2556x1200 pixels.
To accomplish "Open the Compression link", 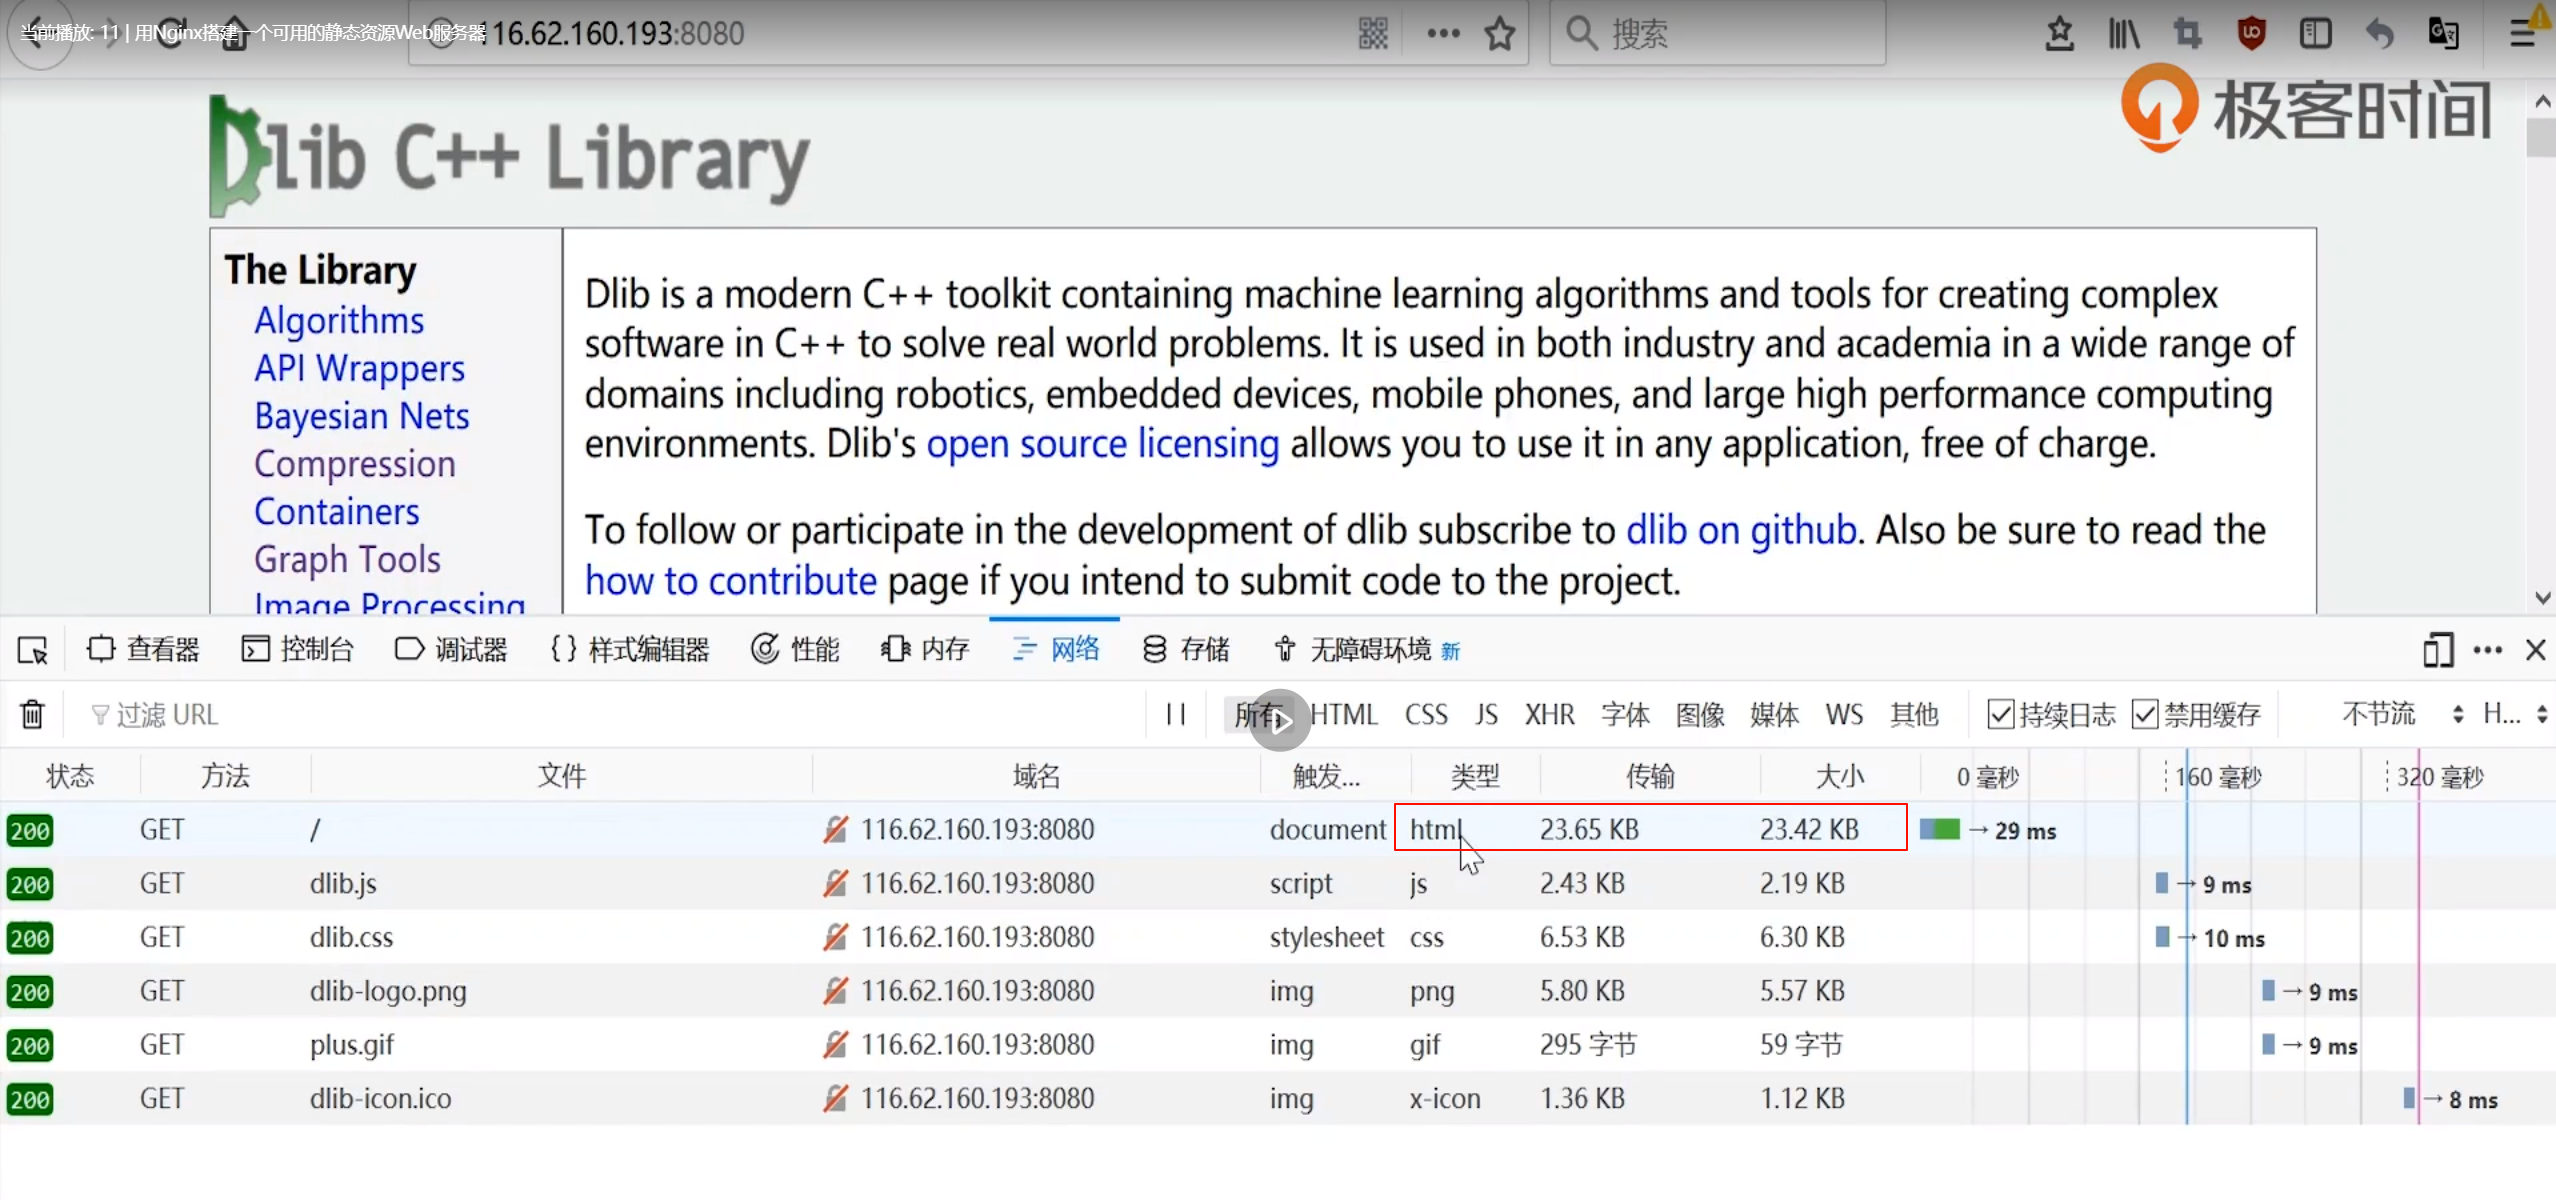I will (x=355, y=464).
